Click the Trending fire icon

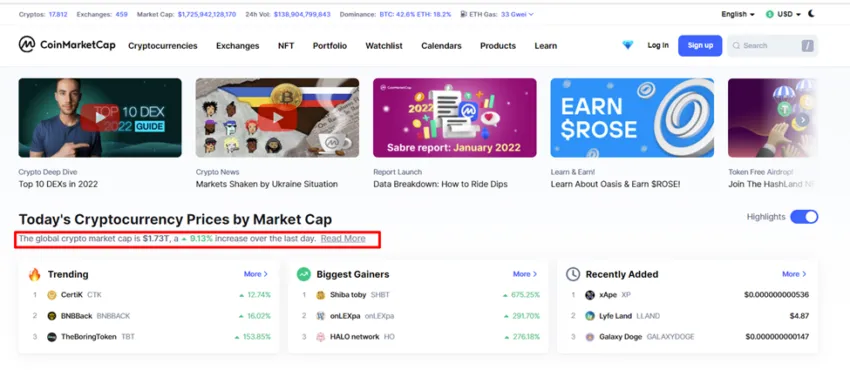point(35,274)
